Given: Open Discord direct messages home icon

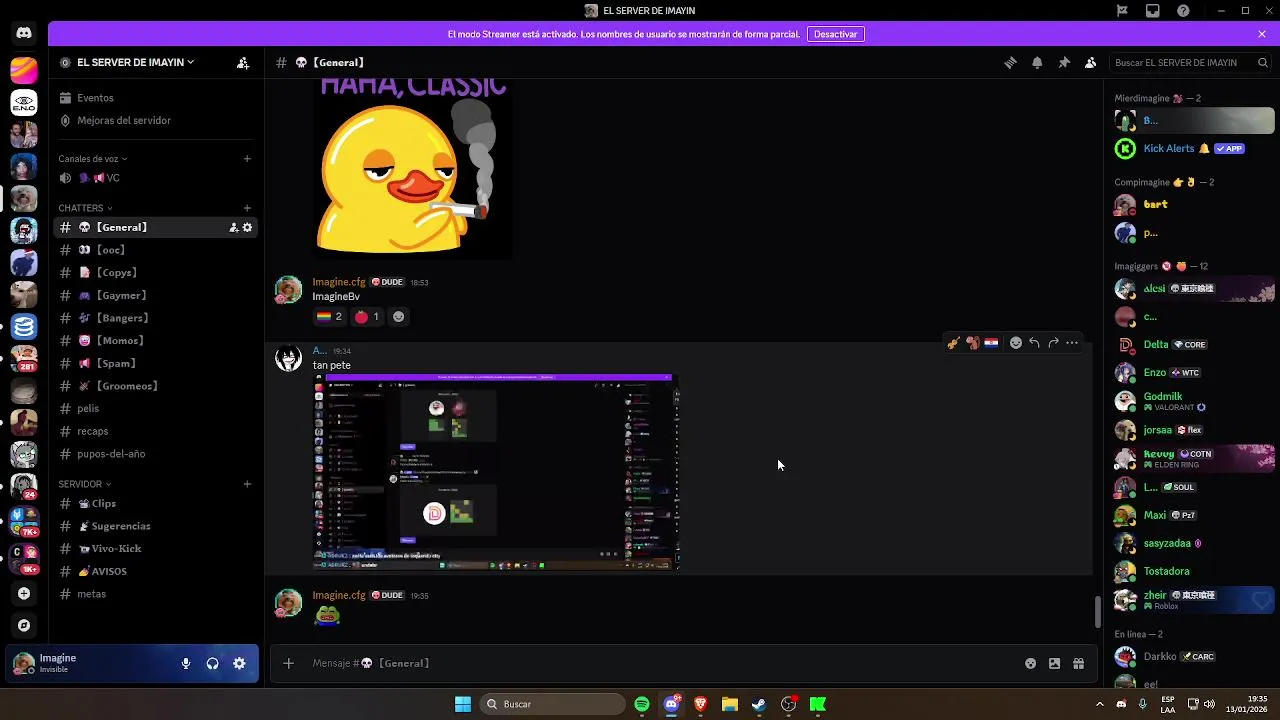Looking at the screenshot, I should coord(24,33).
